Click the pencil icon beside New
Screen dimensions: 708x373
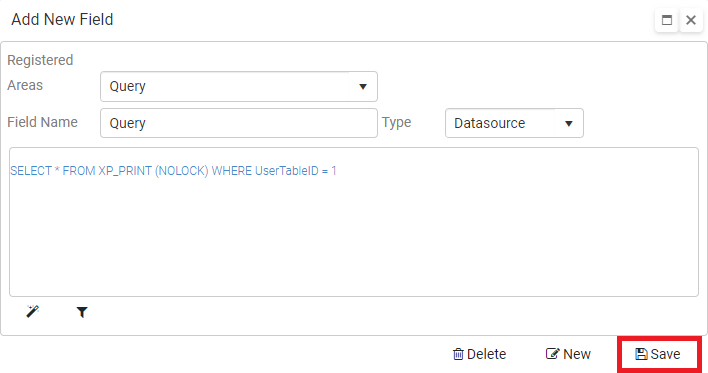point(552,354)
